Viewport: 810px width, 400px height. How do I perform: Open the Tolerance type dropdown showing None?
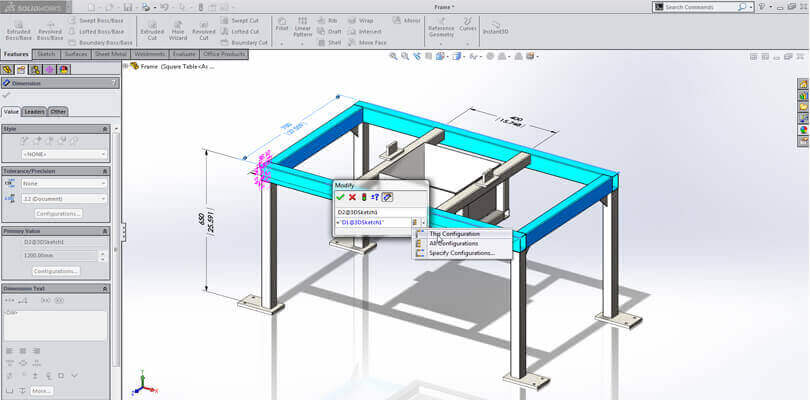pyautogui.click(x=64, y=183)
